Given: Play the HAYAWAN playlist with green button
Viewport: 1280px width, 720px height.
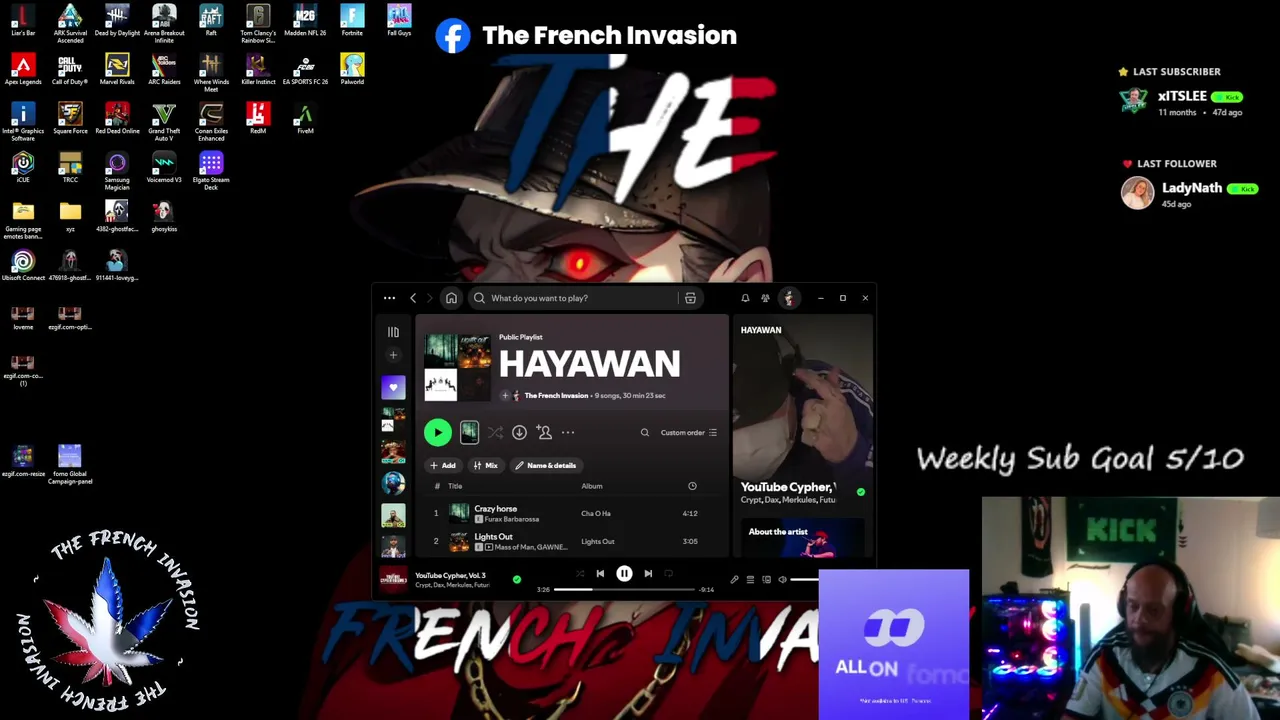Looking at the screenshot, I should (x=437, y=432).
